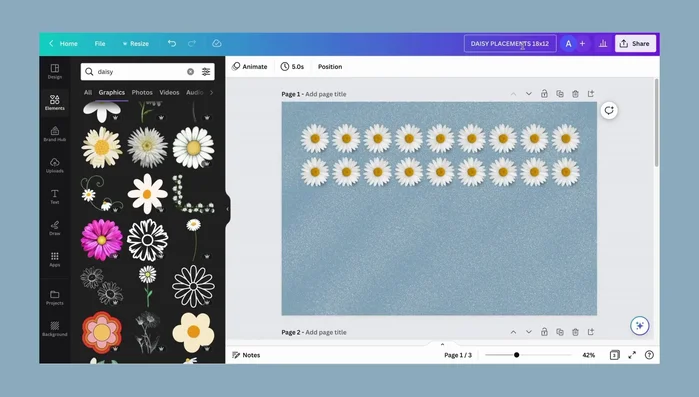Collapse the elements side panel
This screenshot has width=699, height=397.
pyautogui.click(x=228, y=209)
